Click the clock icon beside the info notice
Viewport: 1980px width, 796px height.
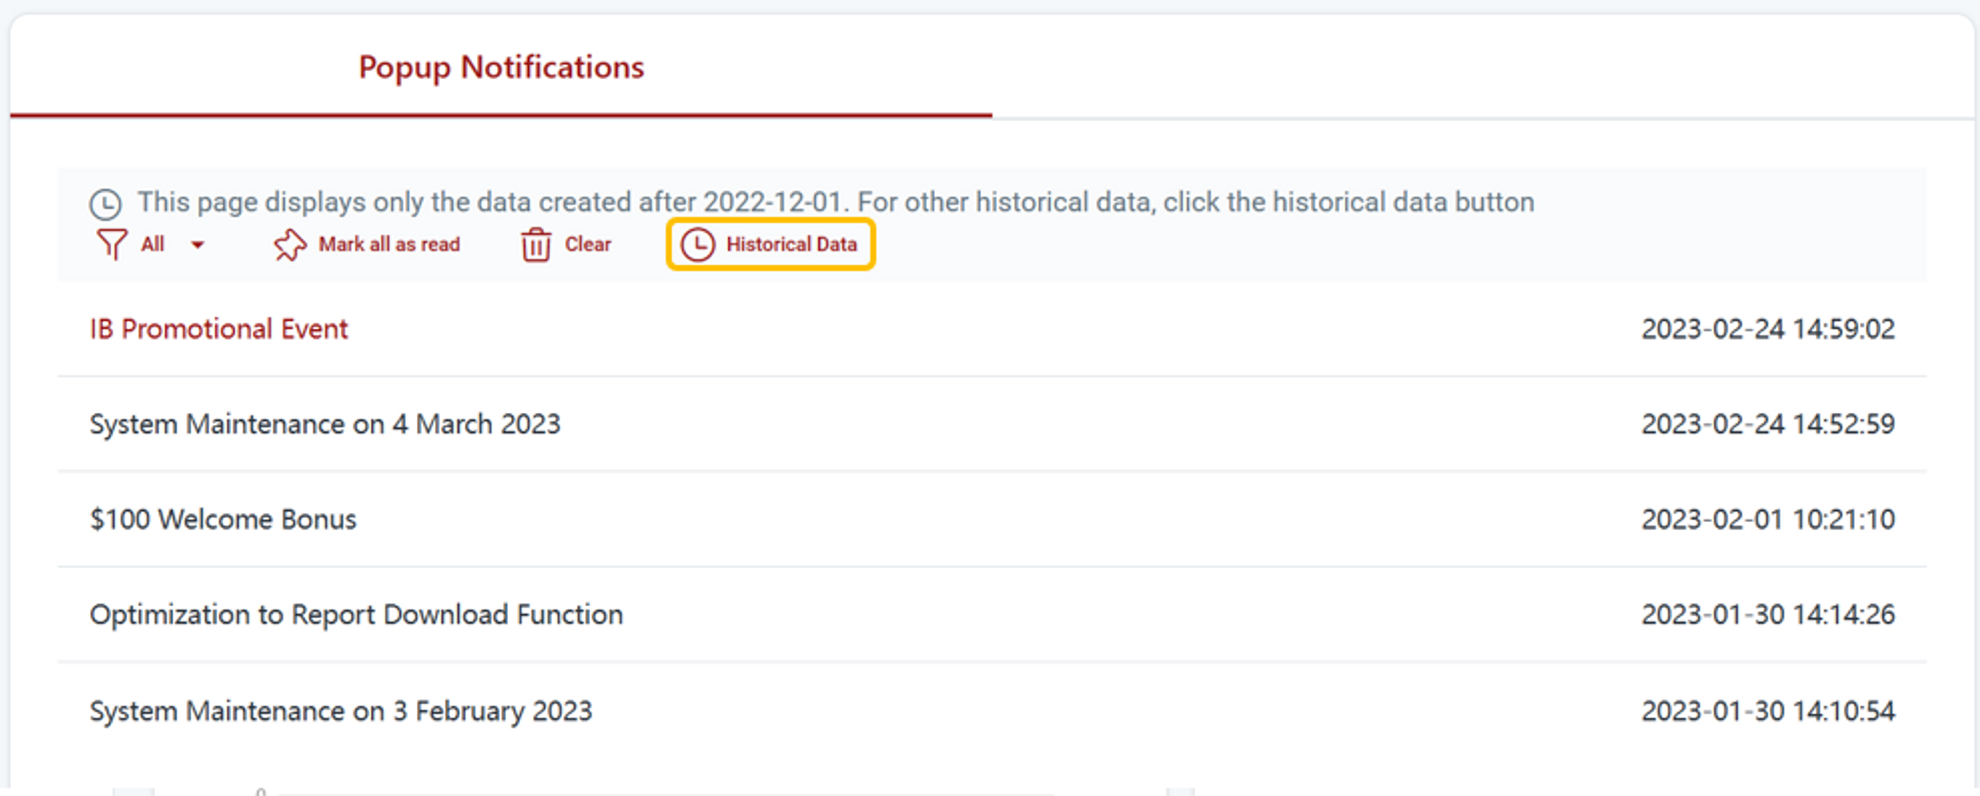click(105, 204)
